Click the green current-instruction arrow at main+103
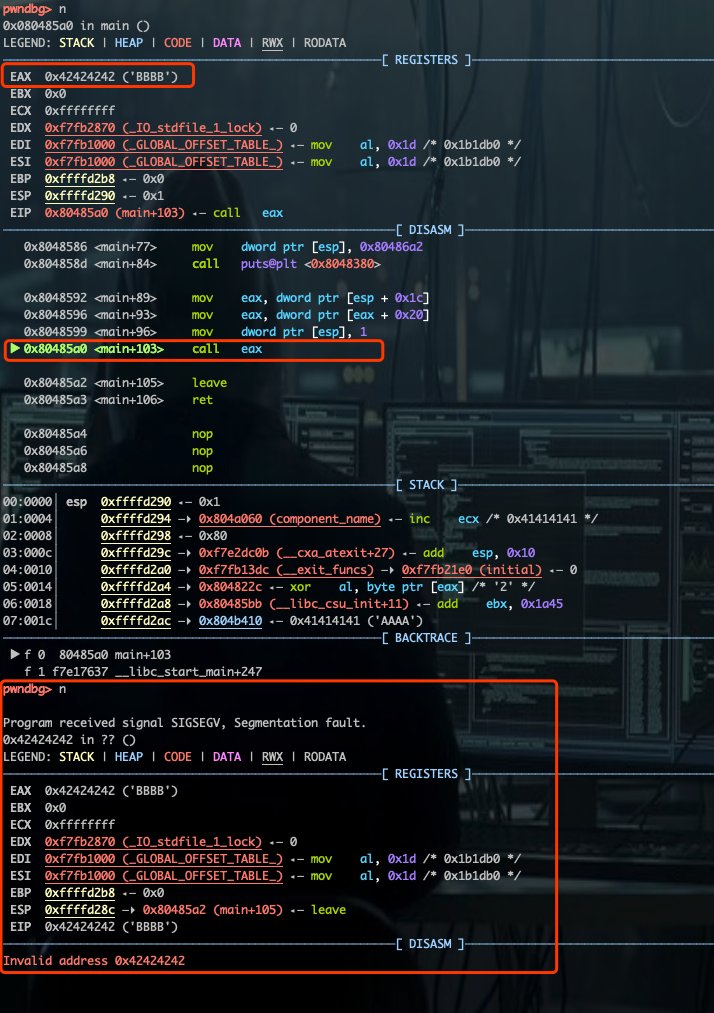Viewport: 714px width, 1013px height. coord(14,349)
